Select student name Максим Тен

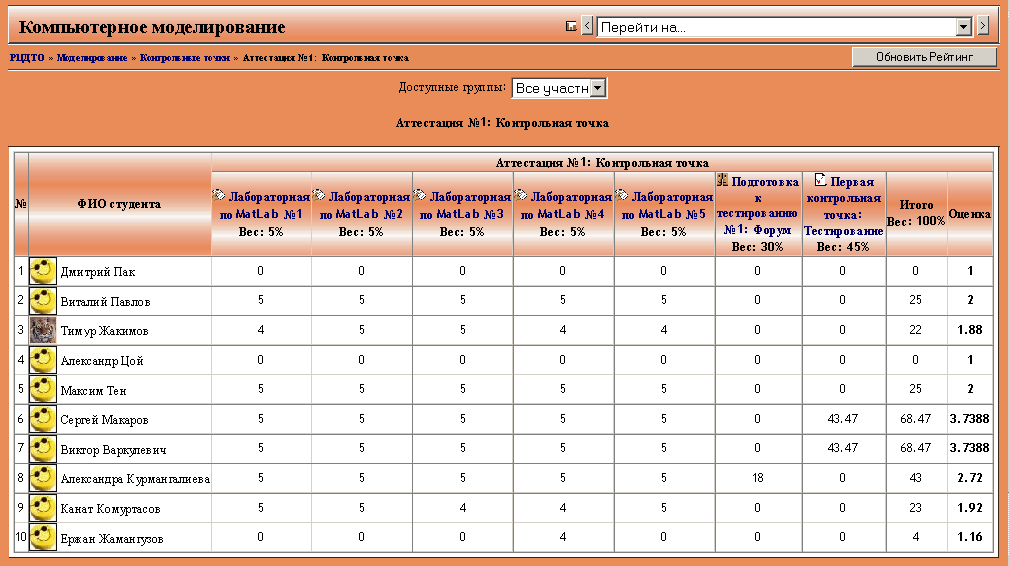pyautogui.click(x=93, y=390)
